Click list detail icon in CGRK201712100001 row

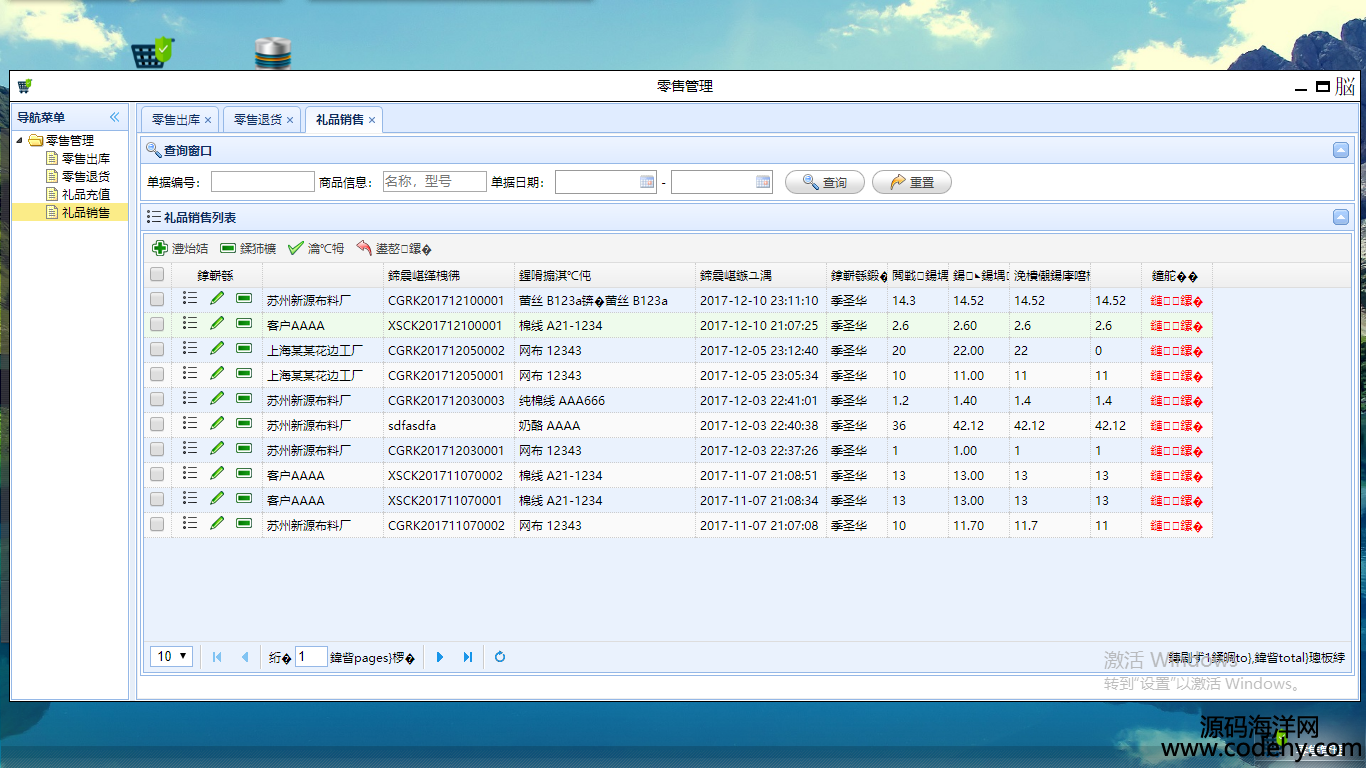190,299
